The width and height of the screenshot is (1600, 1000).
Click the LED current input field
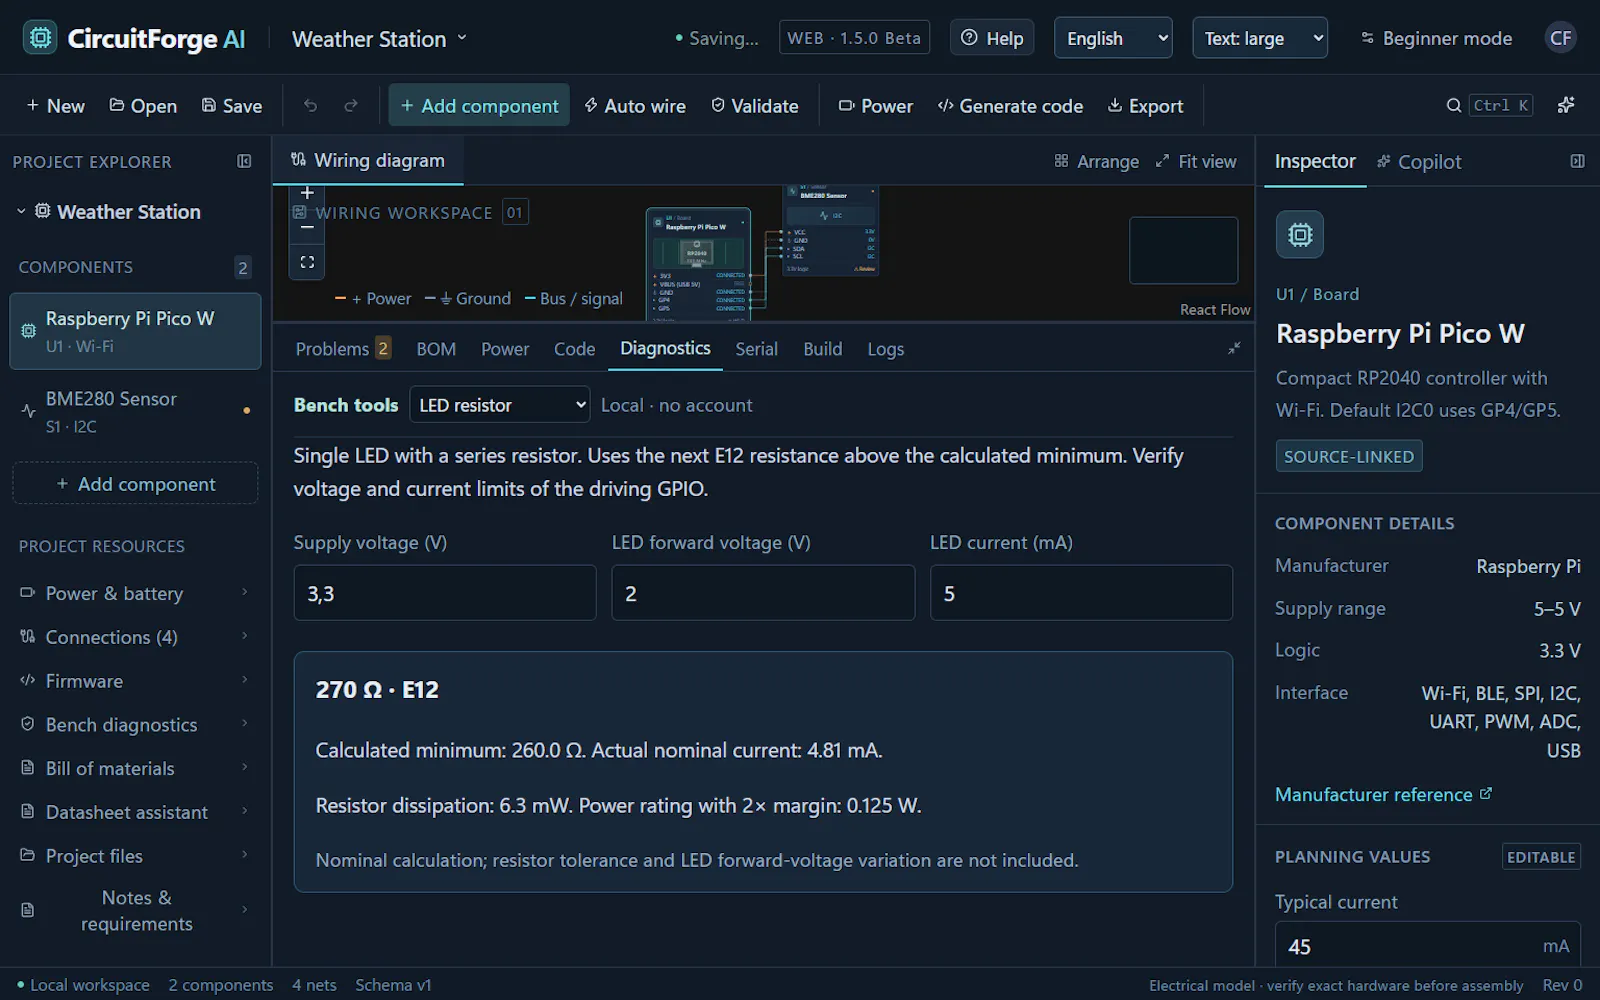coord(1081,593)
